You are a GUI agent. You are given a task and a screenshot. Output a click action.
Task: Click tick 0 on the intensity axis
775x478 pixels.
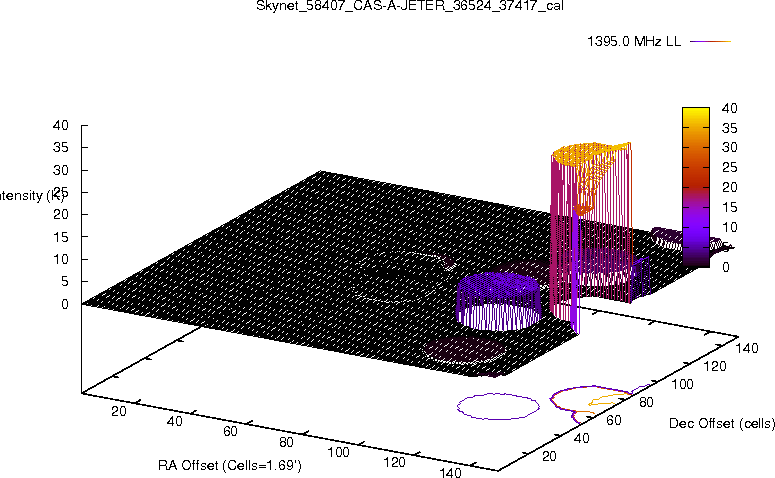click(65, 304)
